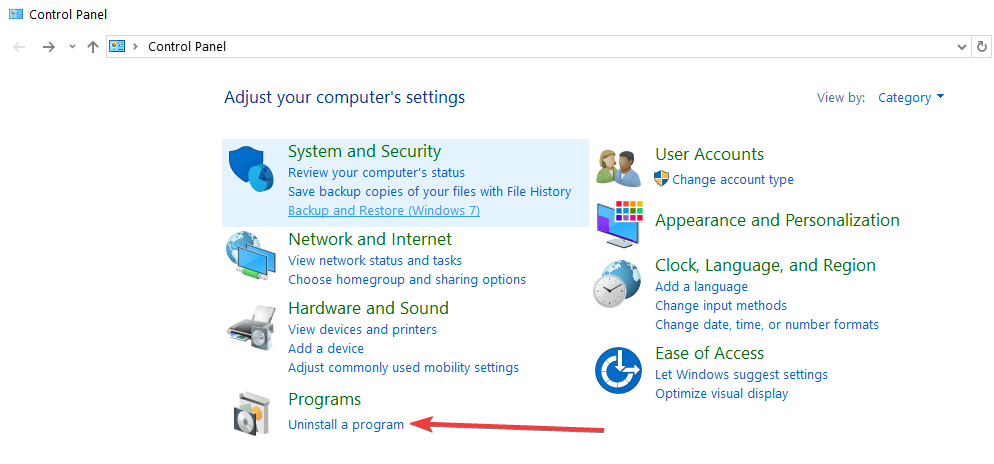994x464 pixels.
Task: Click the Forward navigation arrow
Action: [48, 47]
